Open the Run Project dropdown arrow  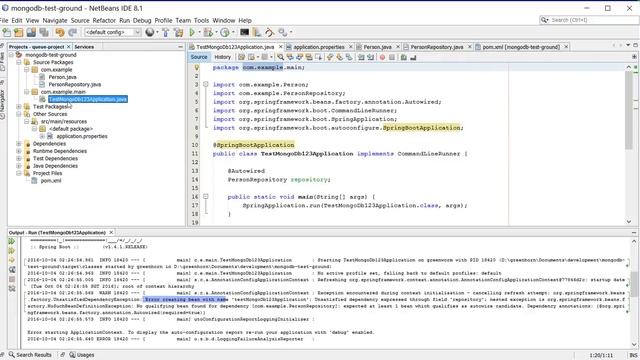200,32
